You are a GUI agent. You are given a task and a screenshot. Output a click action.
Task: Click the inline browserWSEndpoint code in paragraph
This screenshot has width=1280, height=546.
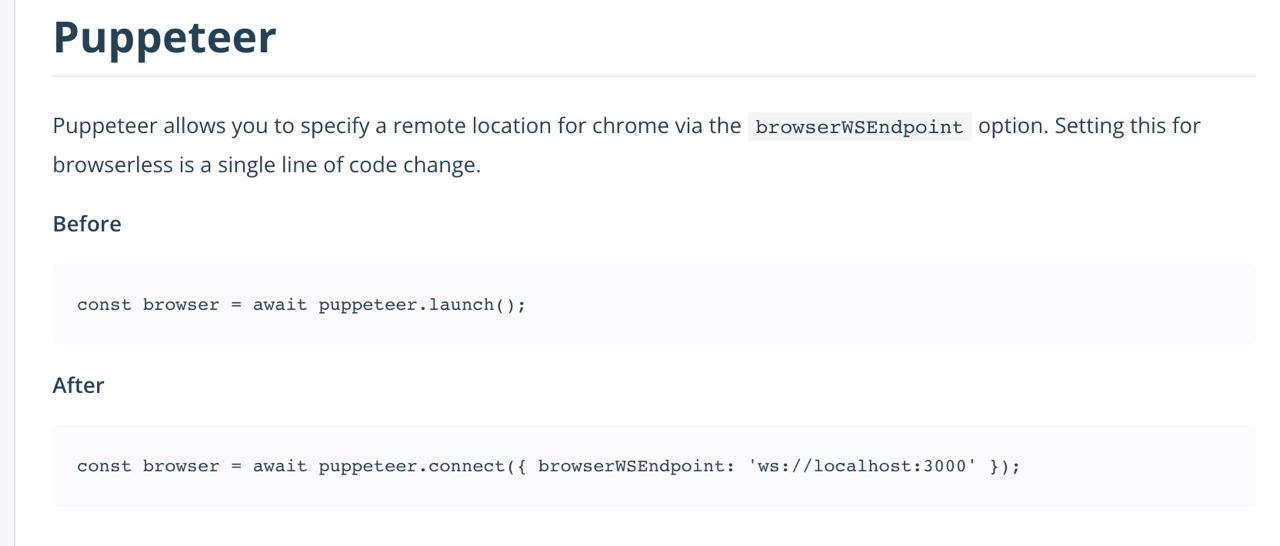coord(860,127)
